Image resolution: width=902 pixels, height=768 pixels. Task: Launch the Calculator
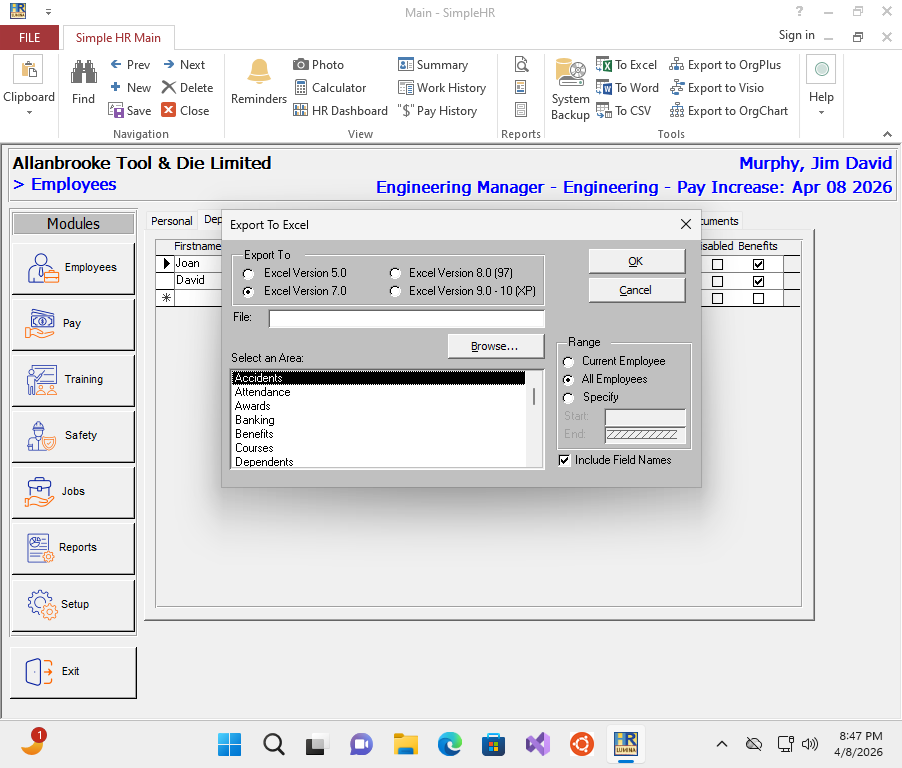pyautogui.click(x=330, y=88)
